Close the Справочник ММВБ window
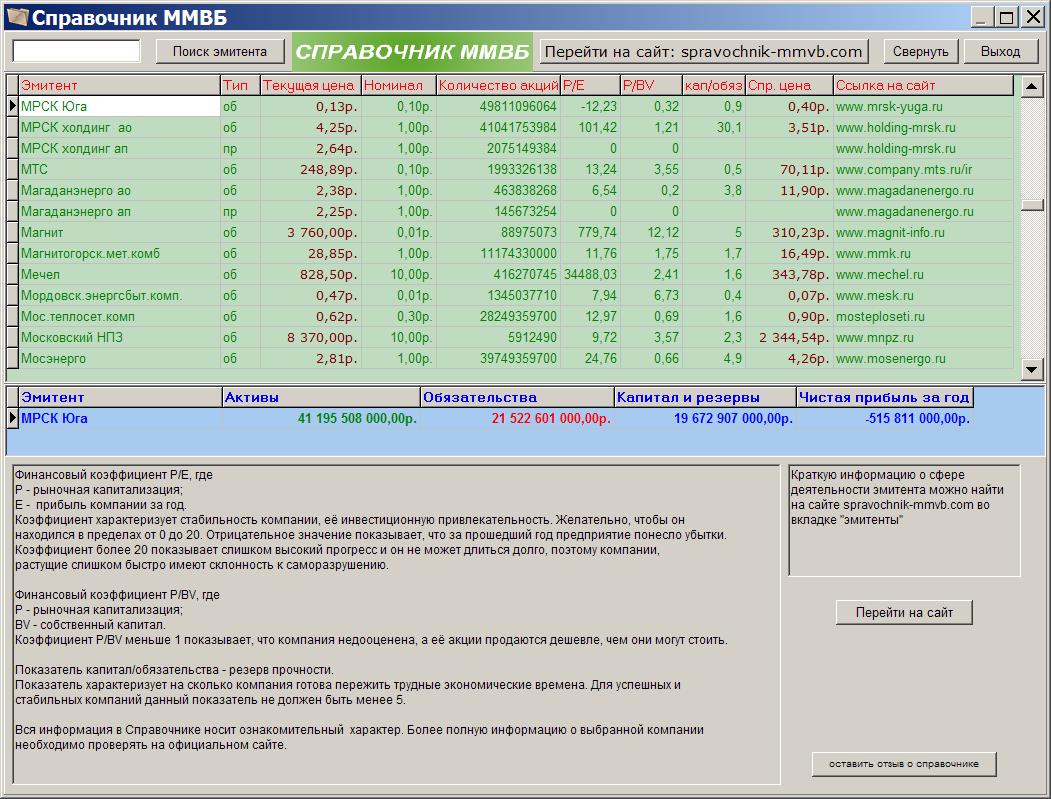The image size is (1051, 799). [x=1032, y=17]
